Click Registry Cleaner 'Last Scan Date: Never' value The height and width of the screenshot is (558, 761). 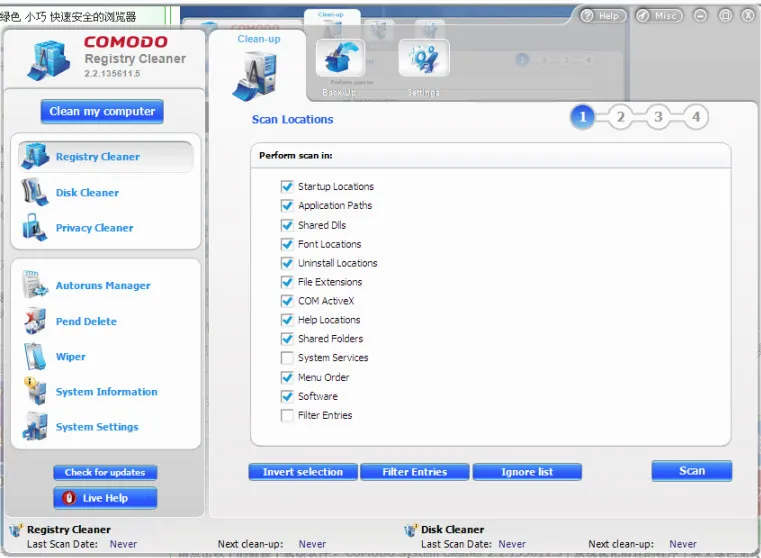tap(123, 544)
